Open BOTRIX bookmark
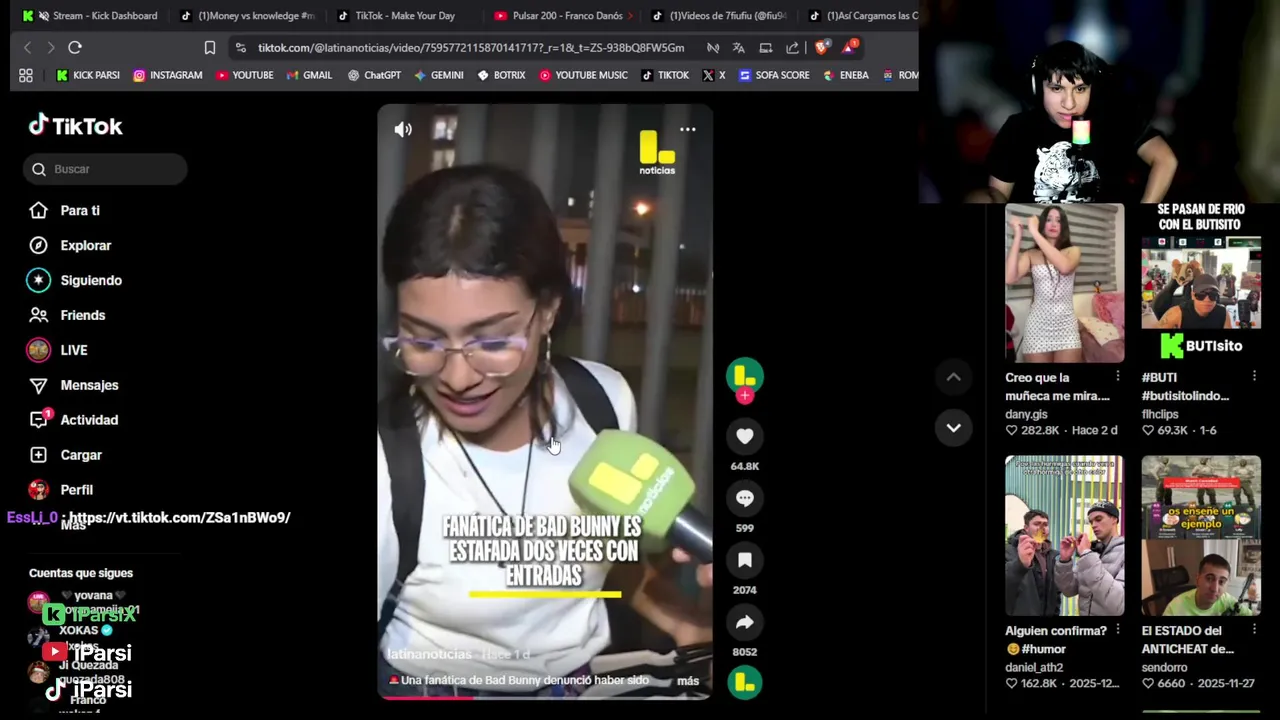Screen dimensions: 1280x720 click(501, 75)
